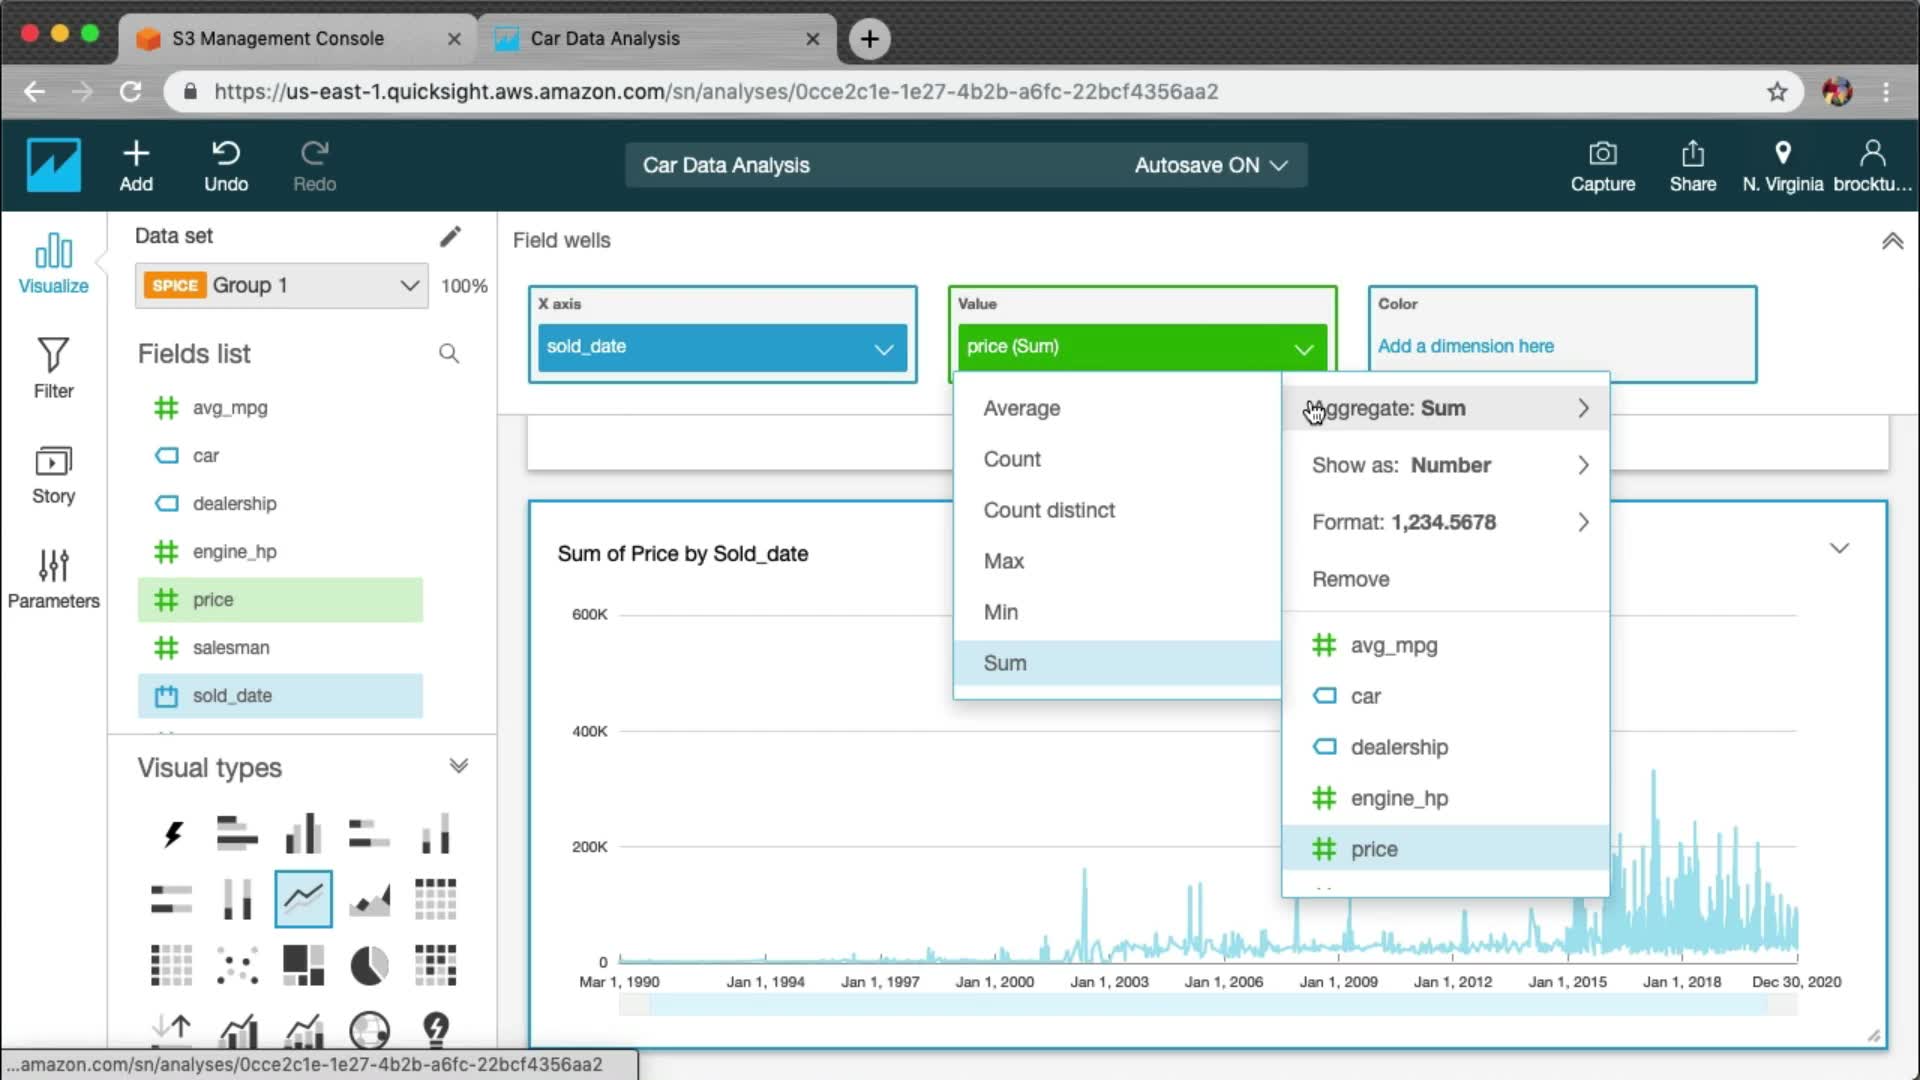Click the Capture camera icon
The height and width of the screenshot is (1080, 1920).
1602,154
